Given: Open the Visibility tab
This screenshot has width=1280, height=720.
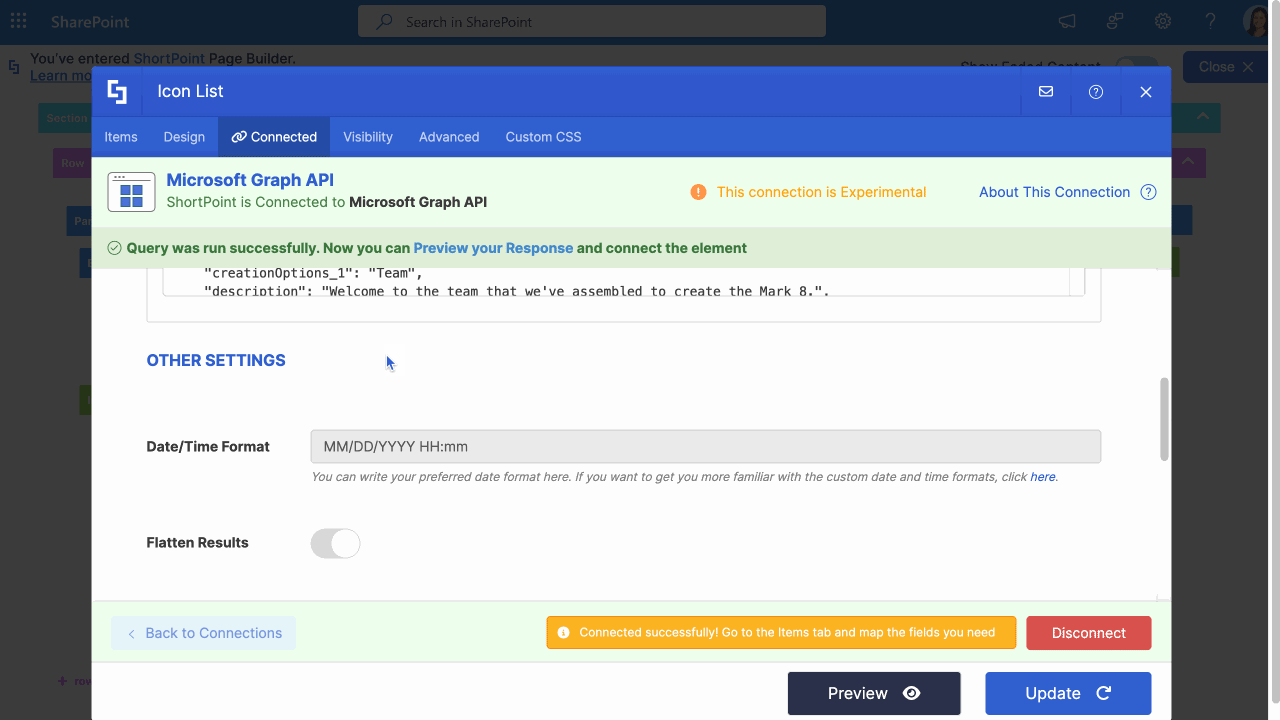Looking at the screenshot, I should [368, 137].
